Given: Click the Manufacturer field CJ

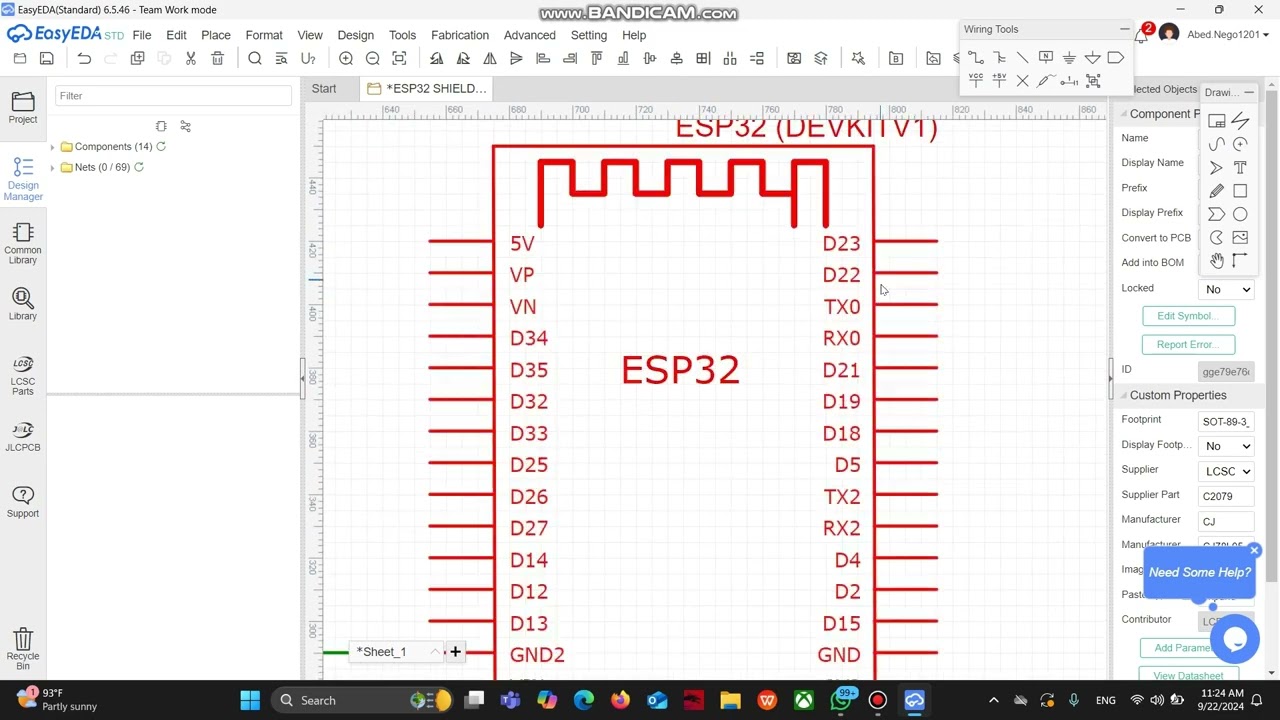Looking at the screenshot, I should [x=1227, y=521].
